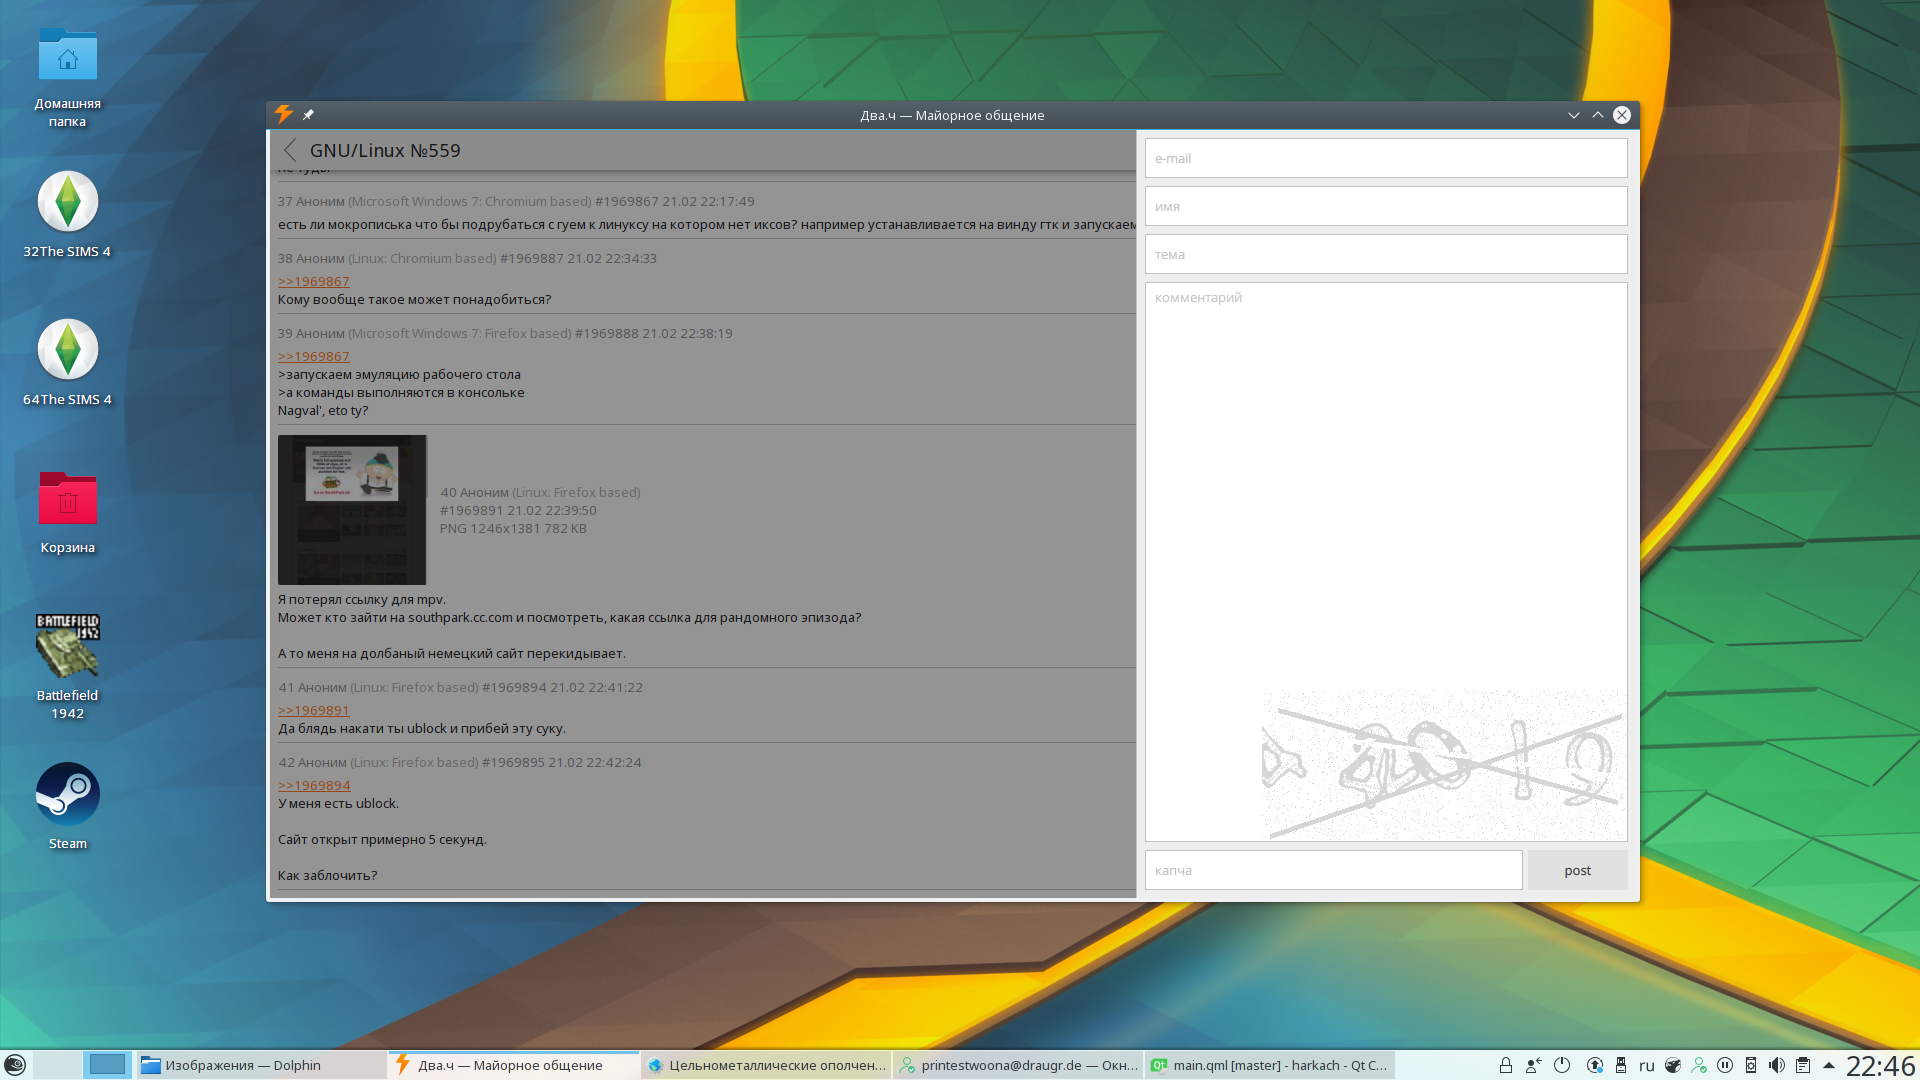Open the attached image thumbnail in post 40
This screenshot has height=1080, width=1920.
352,510
